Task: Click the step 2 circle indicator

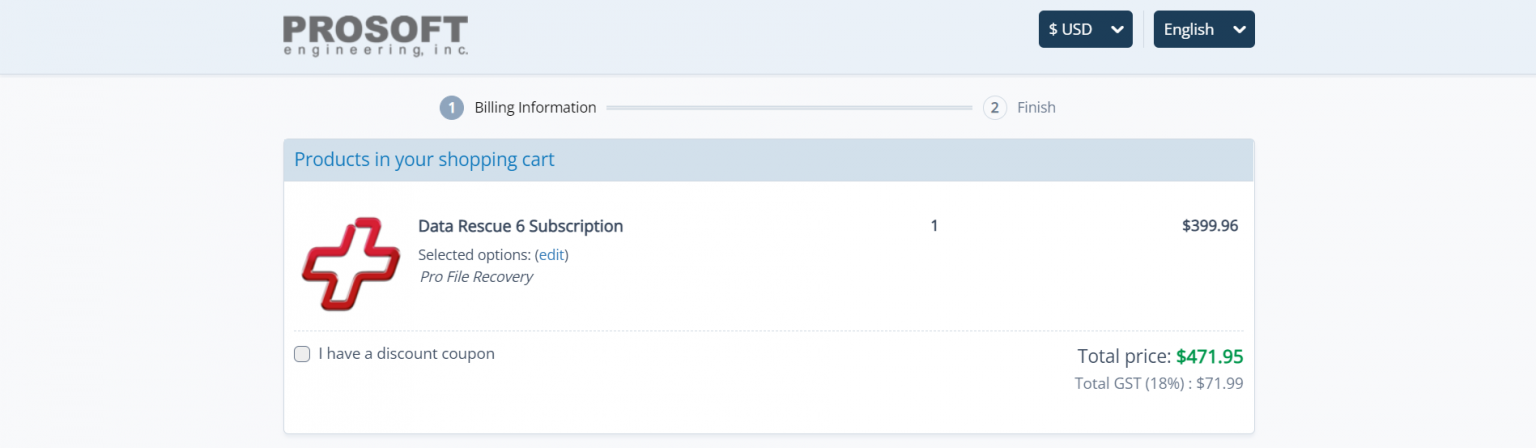Action: [x=994, y=107]
